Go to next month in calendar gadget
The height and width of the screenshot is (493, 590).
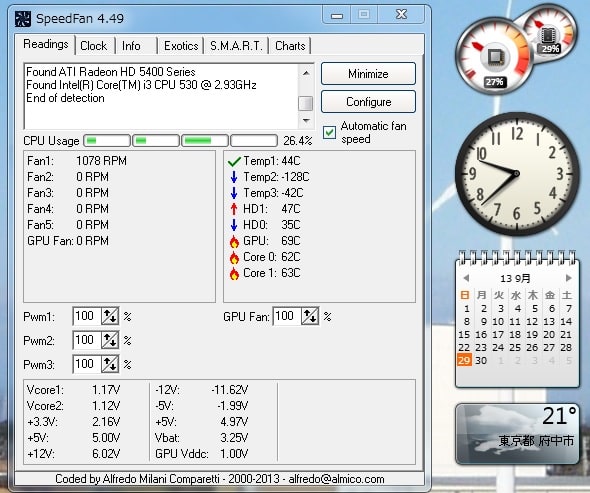pos(569,278)
